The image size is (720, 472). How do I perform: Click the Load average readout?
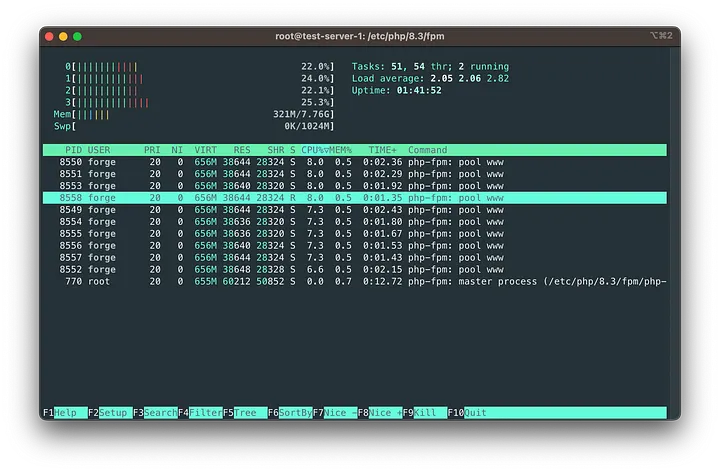pyautogui.click(x=430, y=79)
